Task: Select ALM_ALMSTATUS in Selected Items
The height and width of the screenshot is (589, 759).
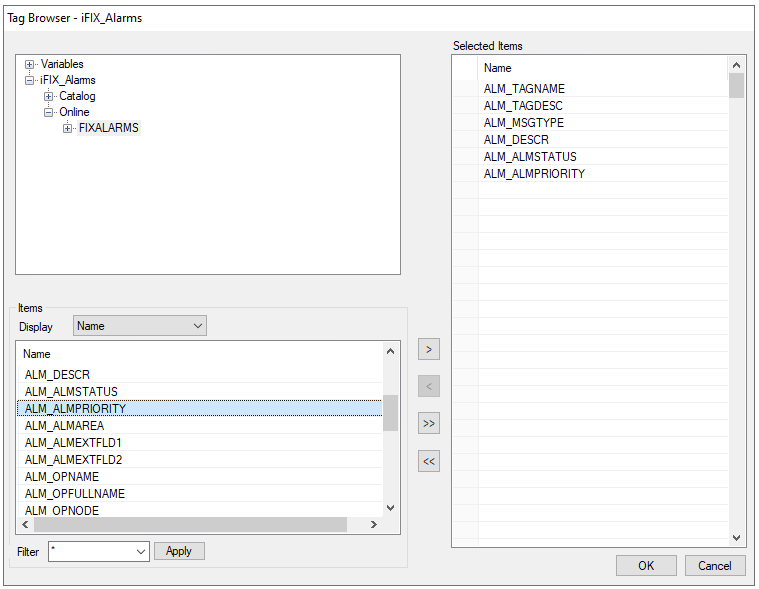Action: (x=603, y=156)
